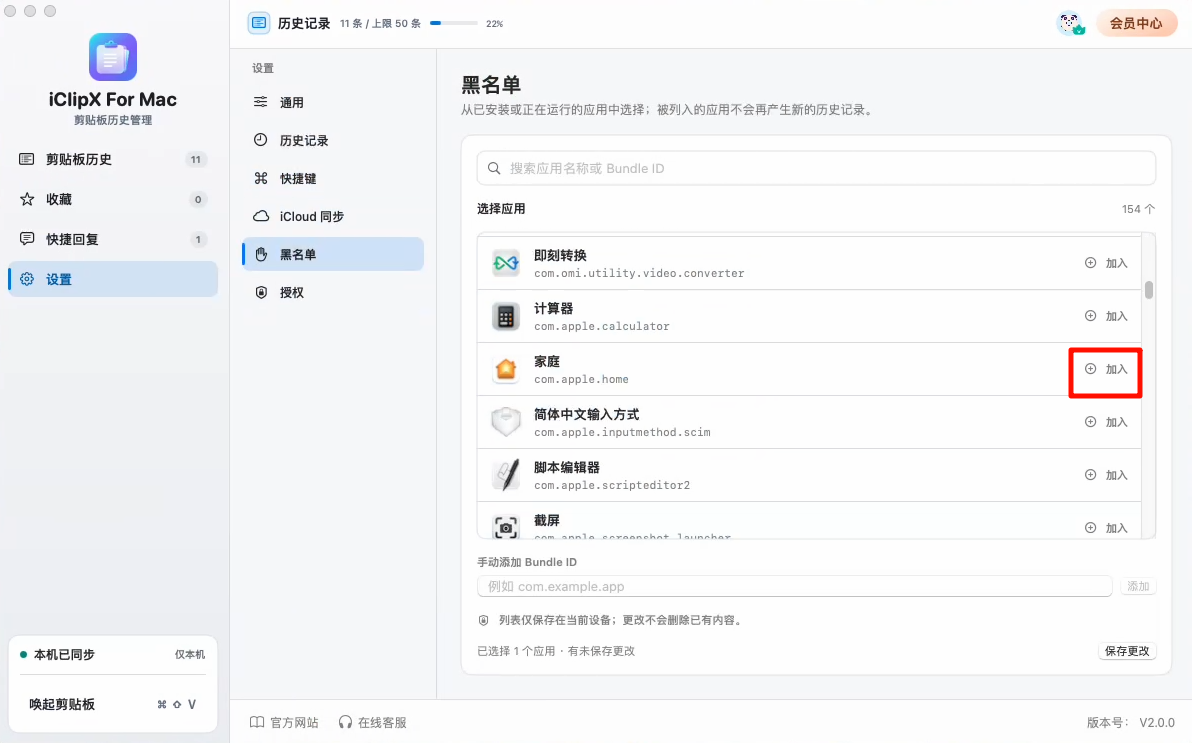Focus the app name or Bundle ID search field

(x=816, y=168)
